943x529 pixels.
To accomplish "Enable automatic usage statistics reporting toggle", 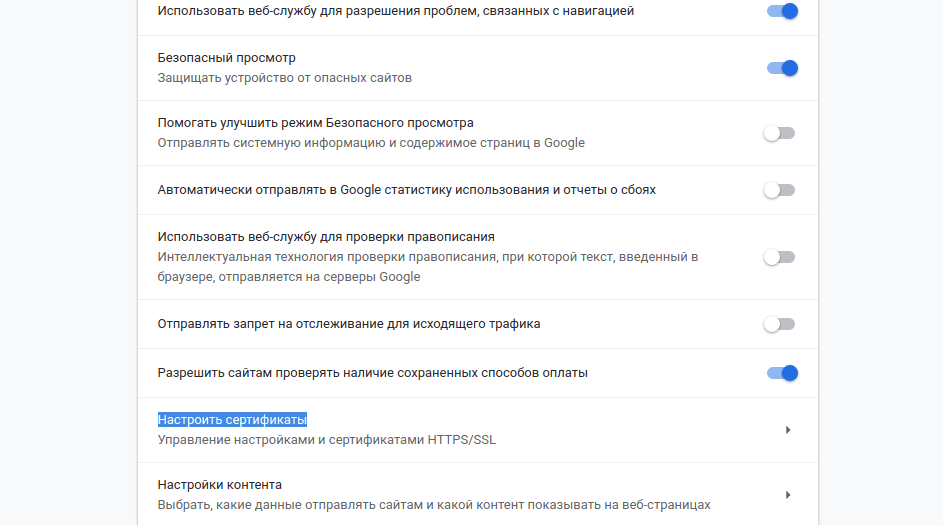I will [779, 190].
